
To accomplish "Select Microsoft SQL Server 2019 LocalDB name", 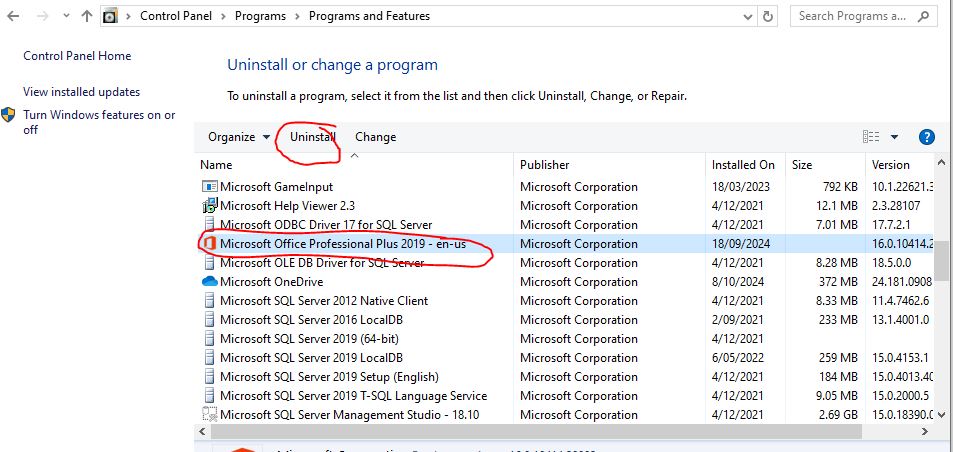I will [311, 358].
